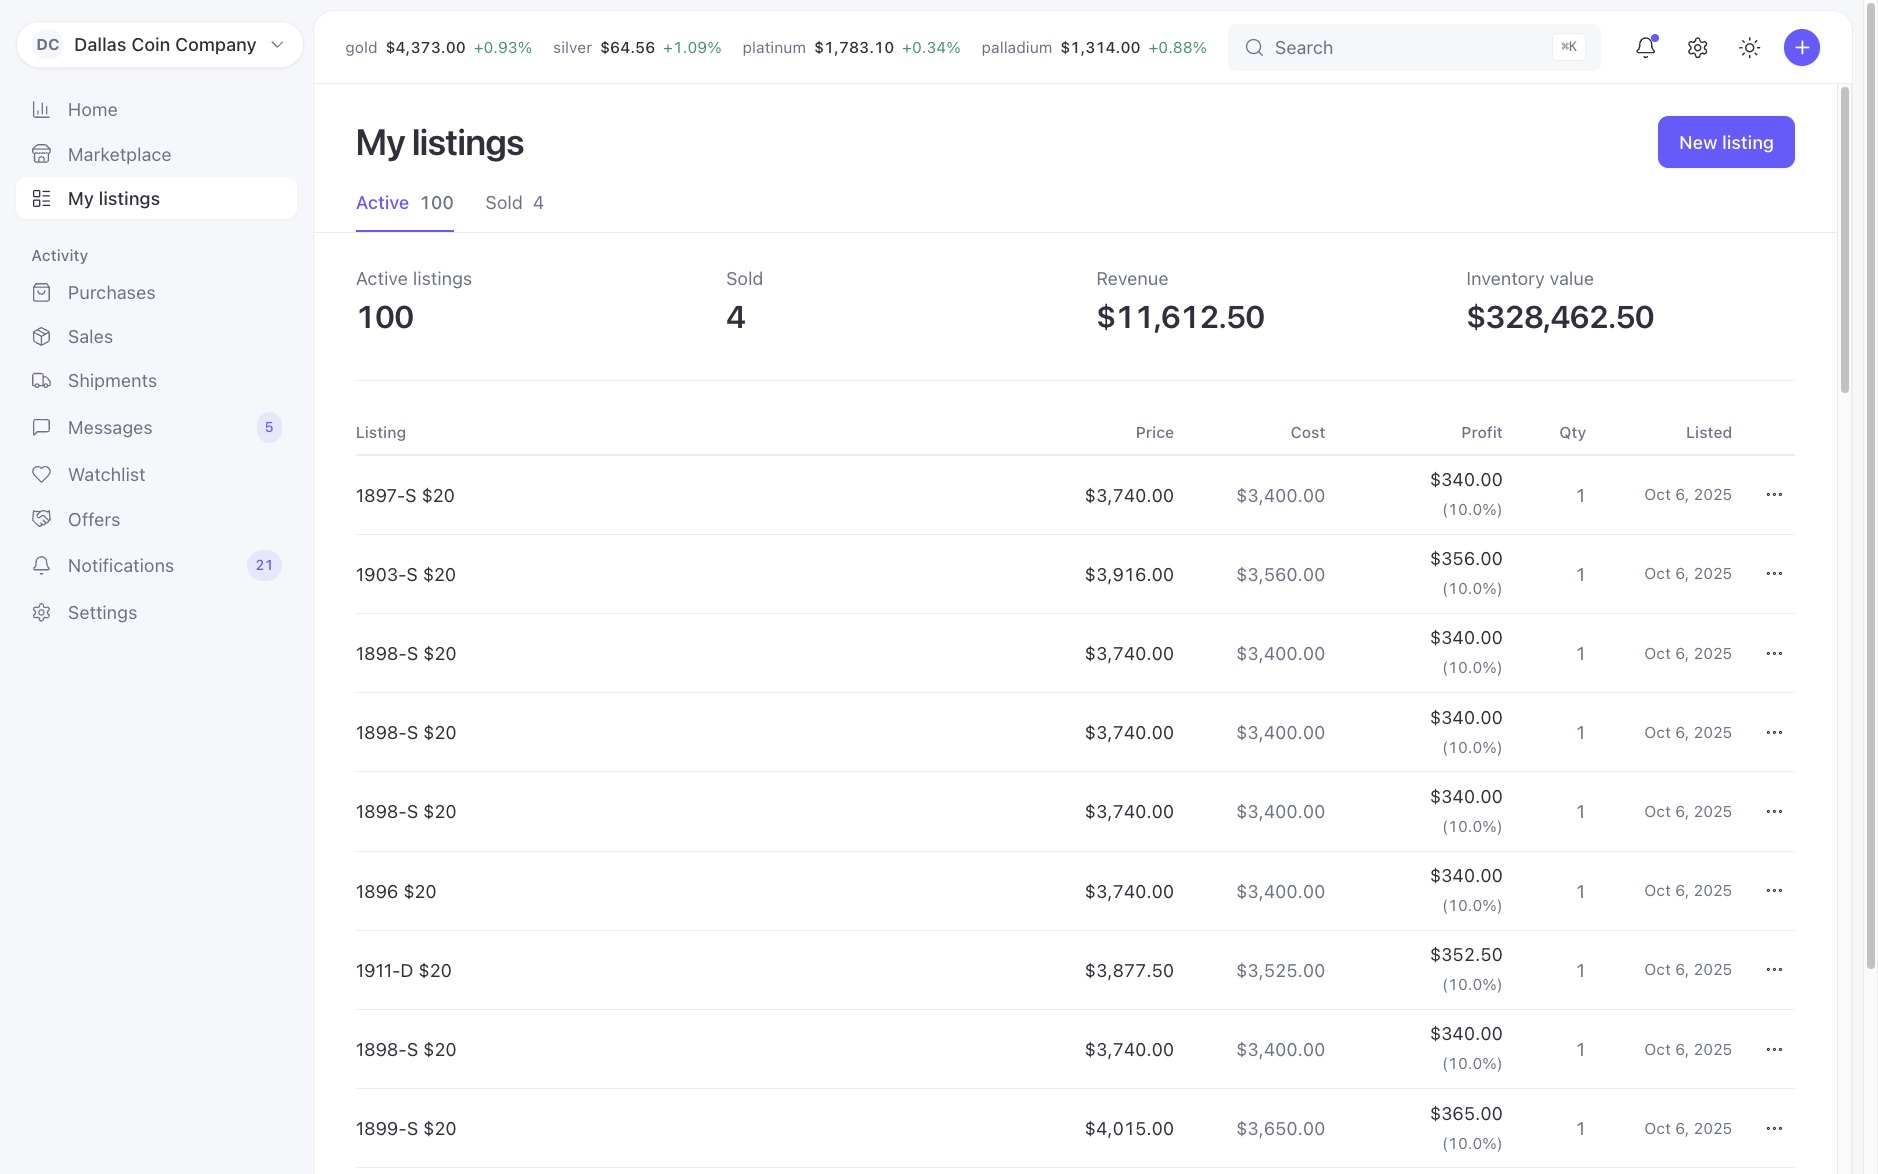Image resolution: width=1878 pixels, height=1174 pixels.
Task: Click the $3,650.00 cost cell
Action: point(1280,1128)
